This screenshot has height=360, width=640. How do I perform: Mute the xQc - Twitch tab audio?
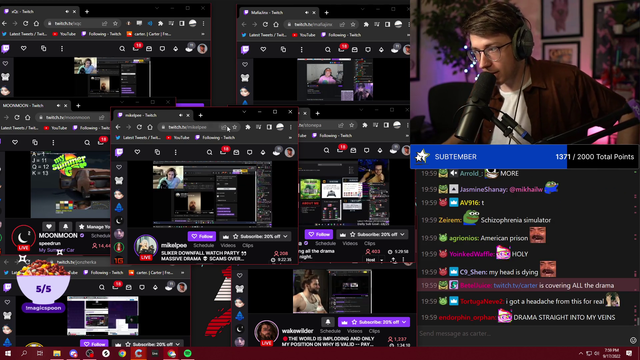pyautogui.click(x=67, y=11)
